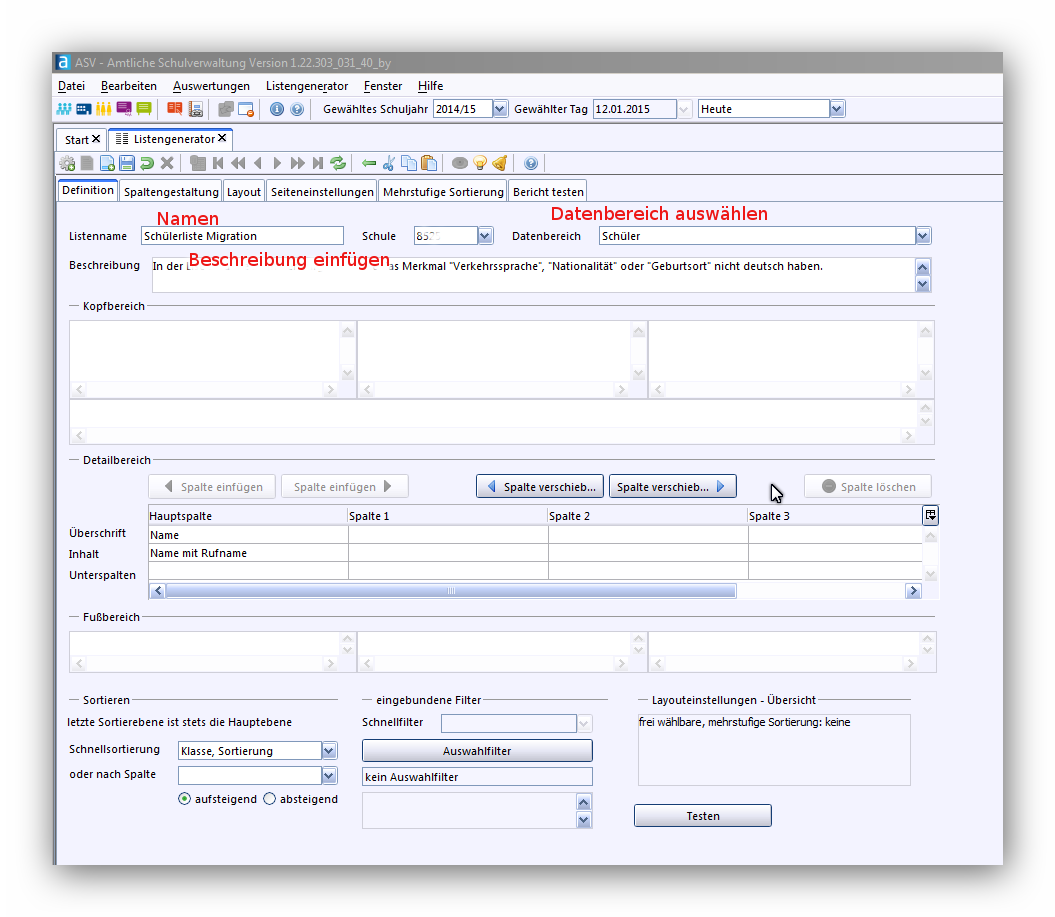
Task: Click the blue calendar-grid toolbar icon
Action: [83, 108]
